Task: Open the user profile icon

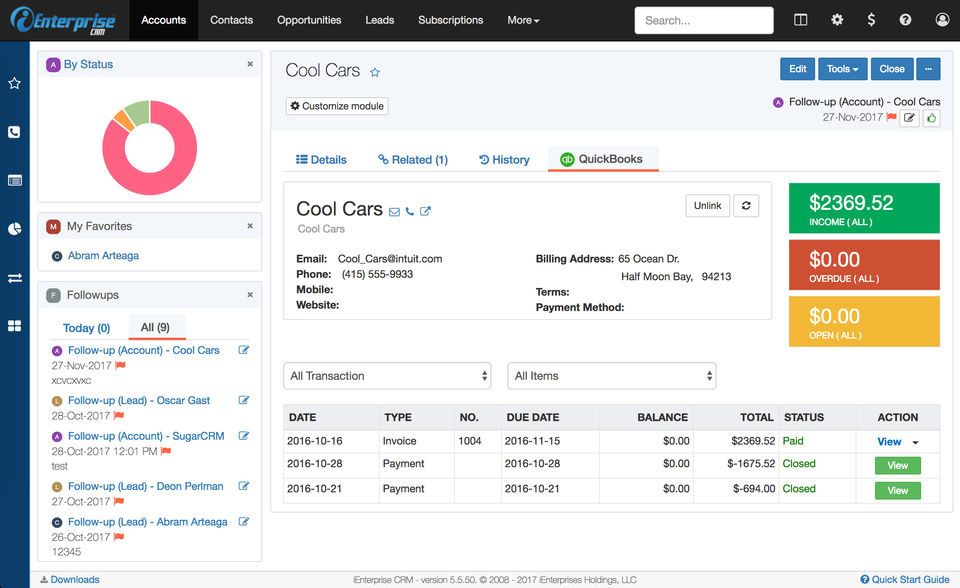Action: pos(942,20)
